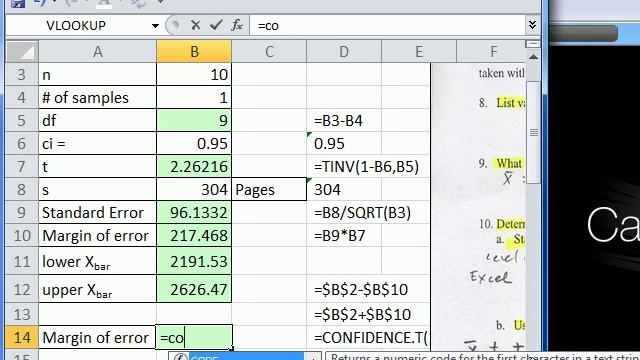The height and width of the screenshot is (360, 640).
Task: Expand the formula bar
Action: [532, 25]
